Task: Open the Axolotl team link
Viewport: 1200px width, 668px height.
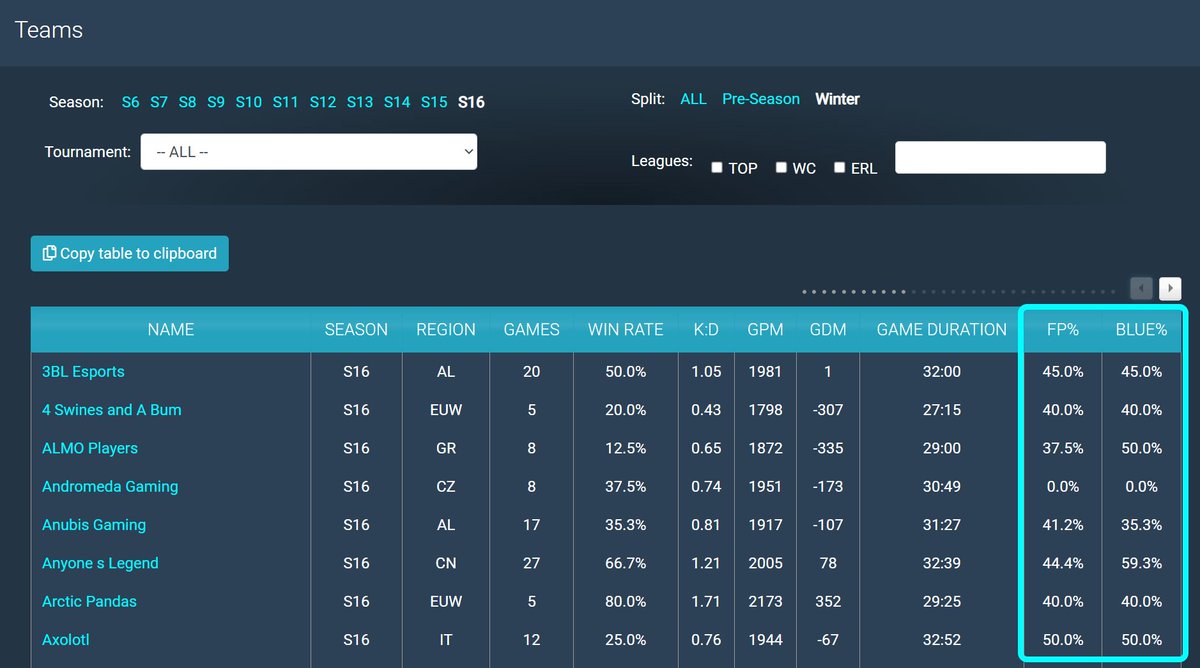Action: [66, 640]
